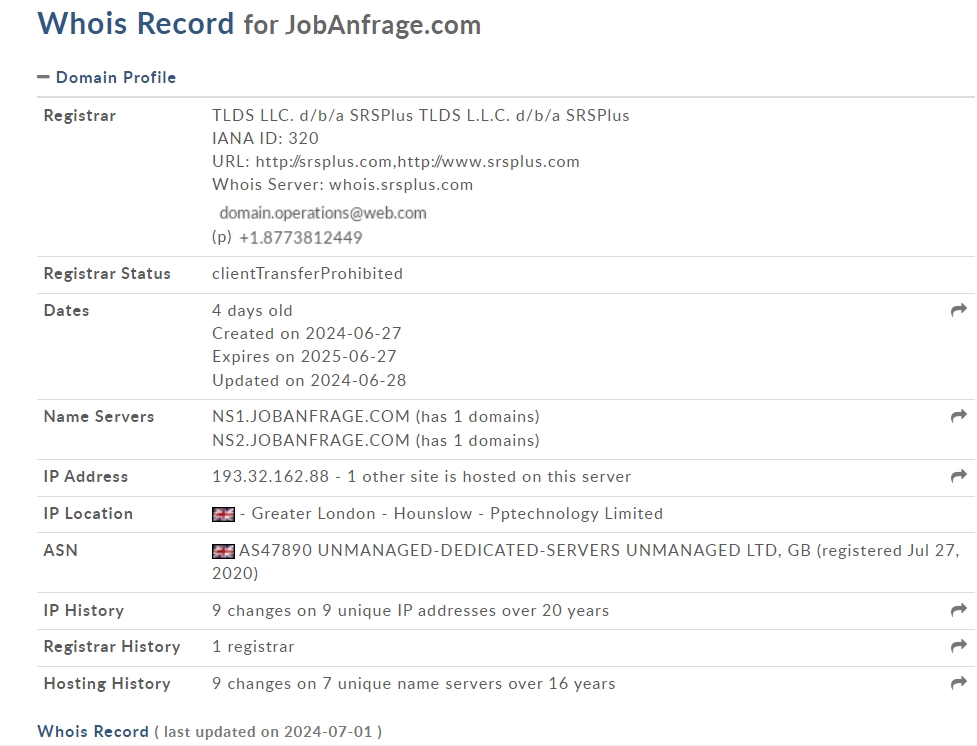Click the clientTransferProhibited status
The height and width of the screenshot is (746, 977).
tap(307, 274)
